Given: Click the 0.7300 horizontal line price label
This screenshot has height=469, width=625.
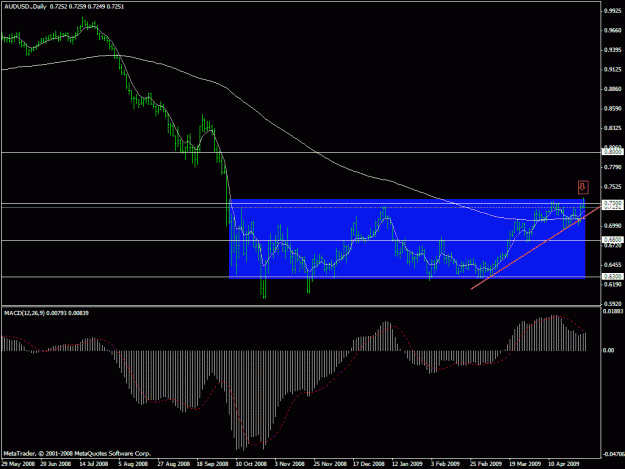Looking at the screenshot, I should [613, 203].
